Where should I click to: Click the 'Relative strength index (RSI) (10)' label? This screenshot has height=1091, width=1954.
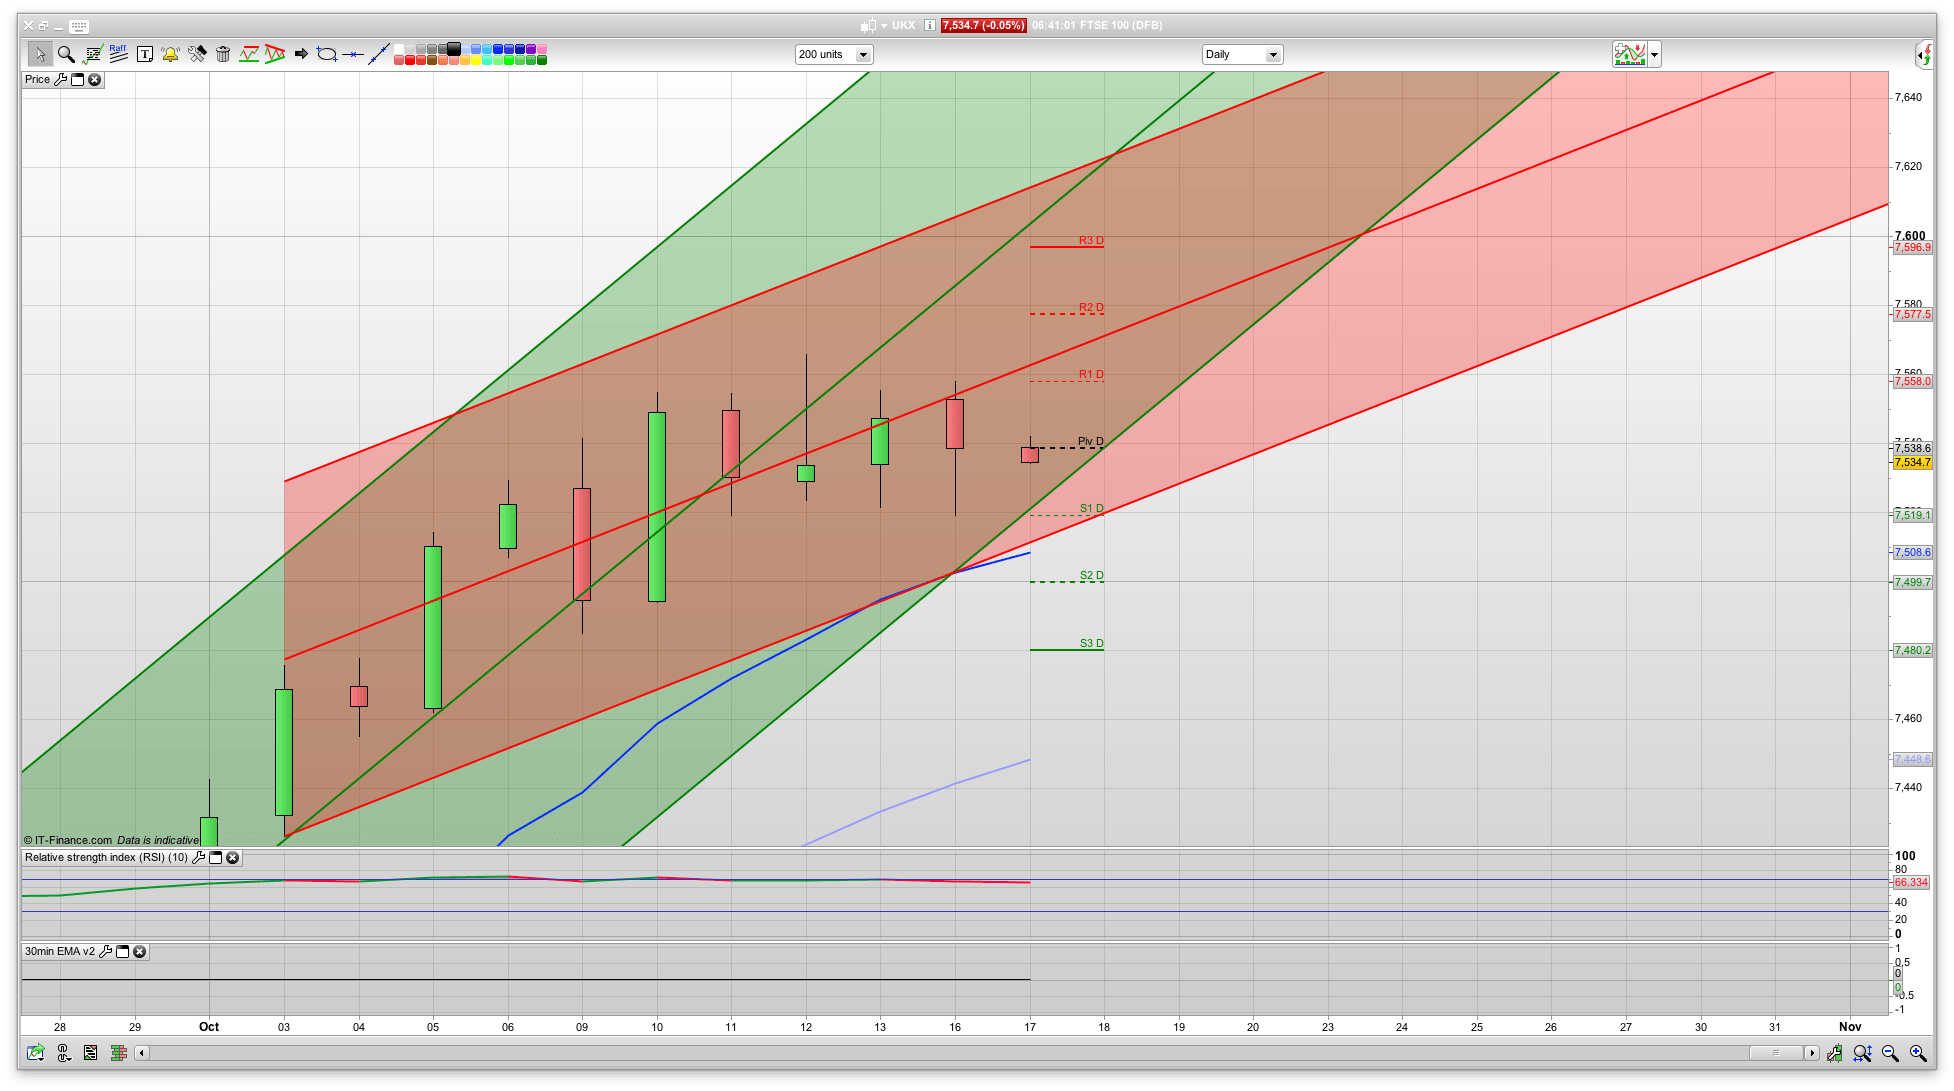tap(106, 858)
